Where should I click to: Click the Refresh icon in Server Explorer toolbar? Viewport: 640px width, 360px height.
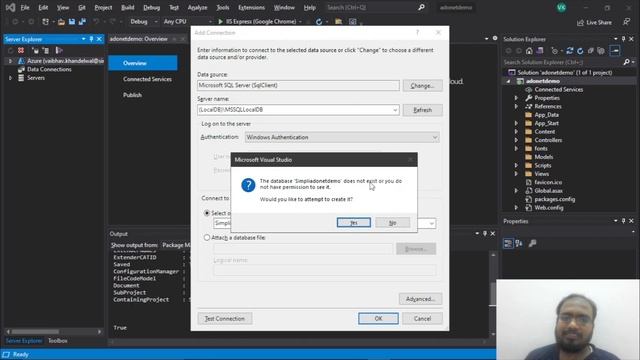10,51
